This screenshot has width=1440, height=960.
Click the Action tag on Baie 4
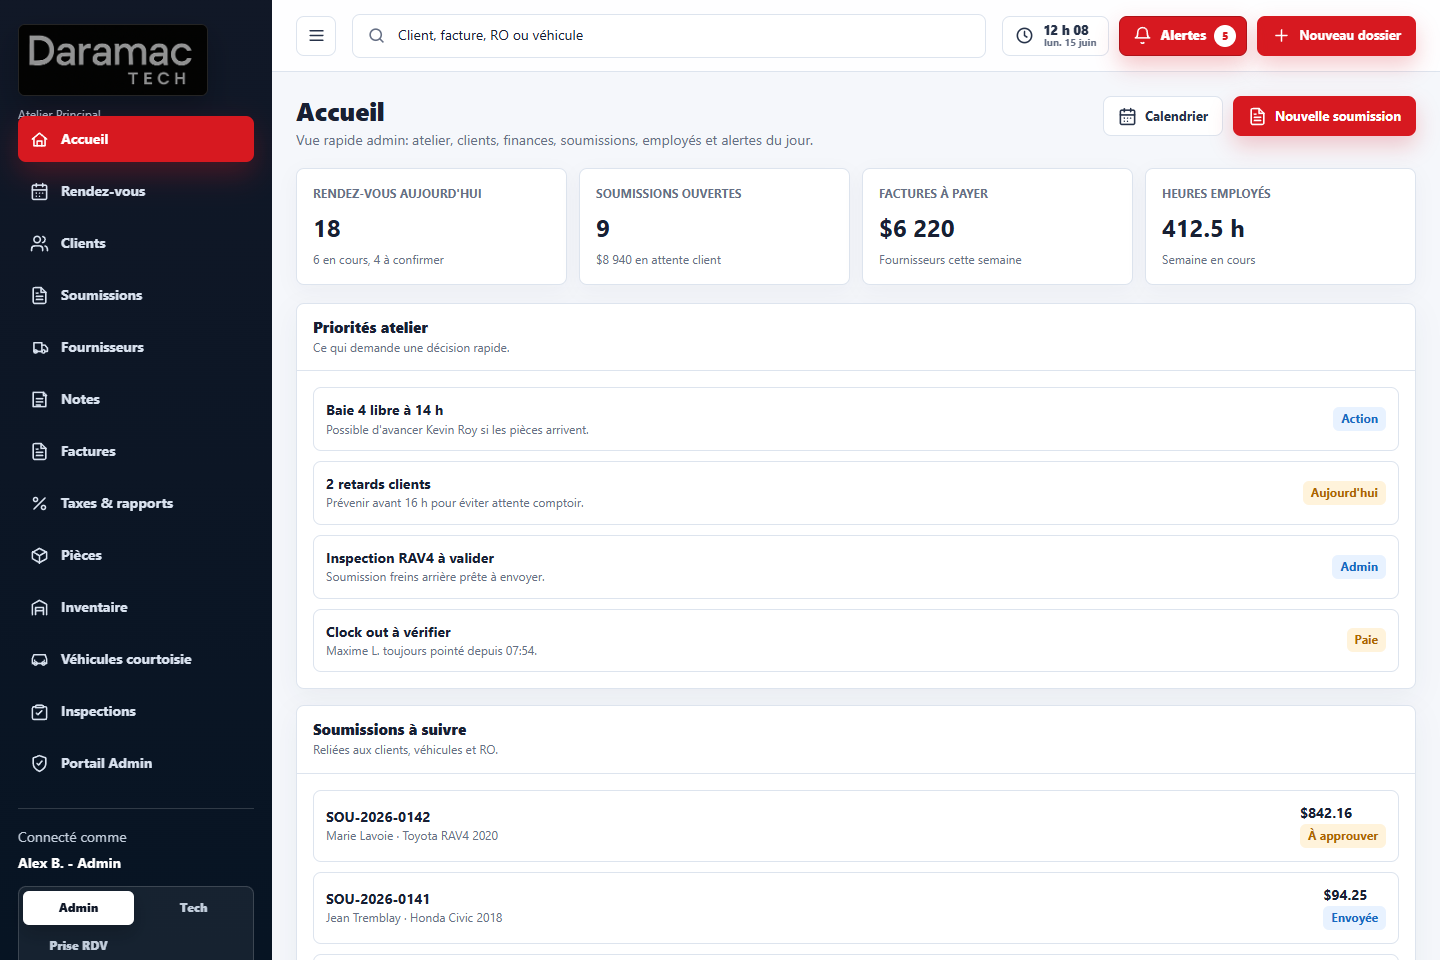1359,419
